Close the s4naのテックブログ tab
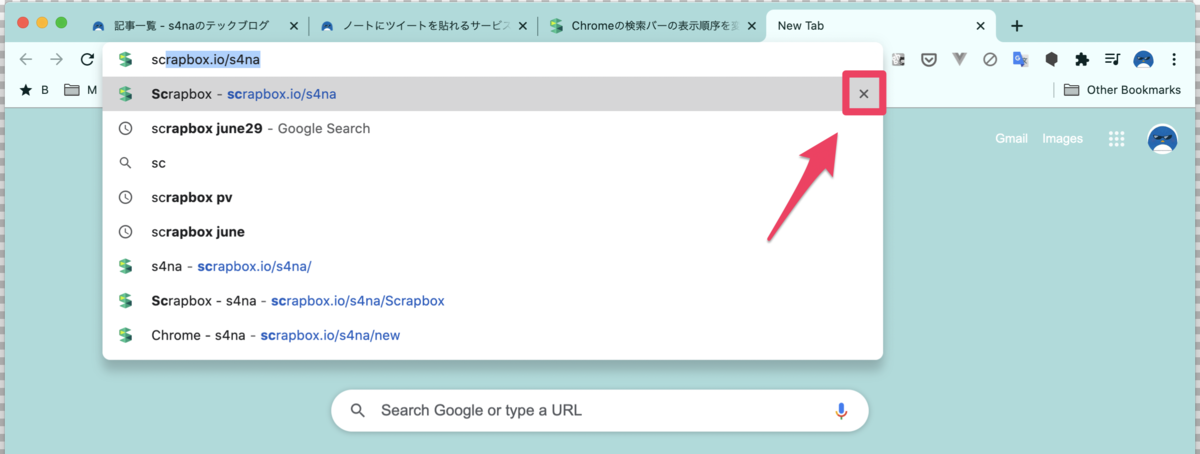 point(293,26)
